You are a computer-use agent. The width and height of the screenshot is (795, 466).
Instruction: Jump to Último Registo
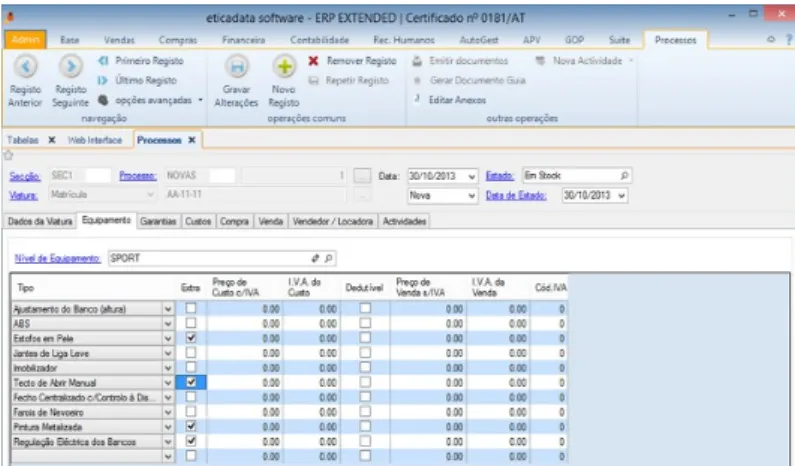(x=138, y=80)
